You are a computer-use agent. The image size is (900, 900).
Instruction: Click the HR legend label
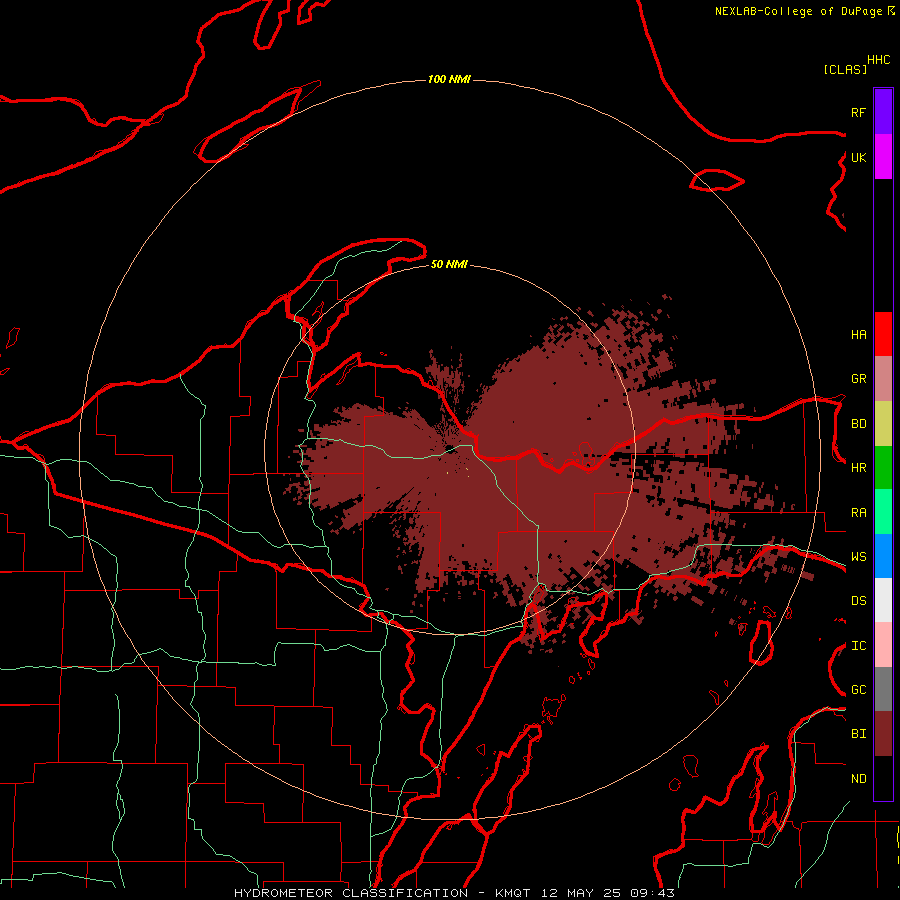(x=859, y=468)
